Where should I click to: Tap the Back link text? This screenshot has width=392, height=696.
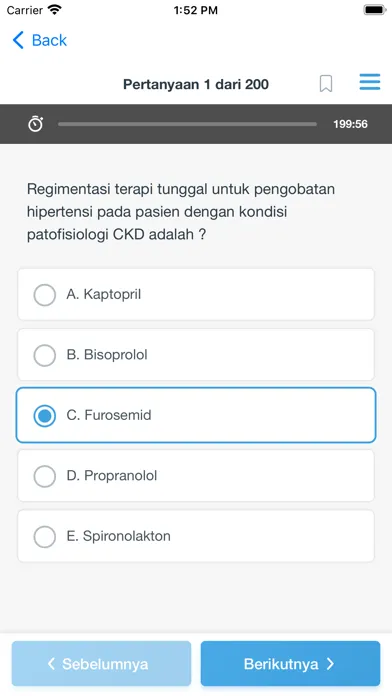49,40
